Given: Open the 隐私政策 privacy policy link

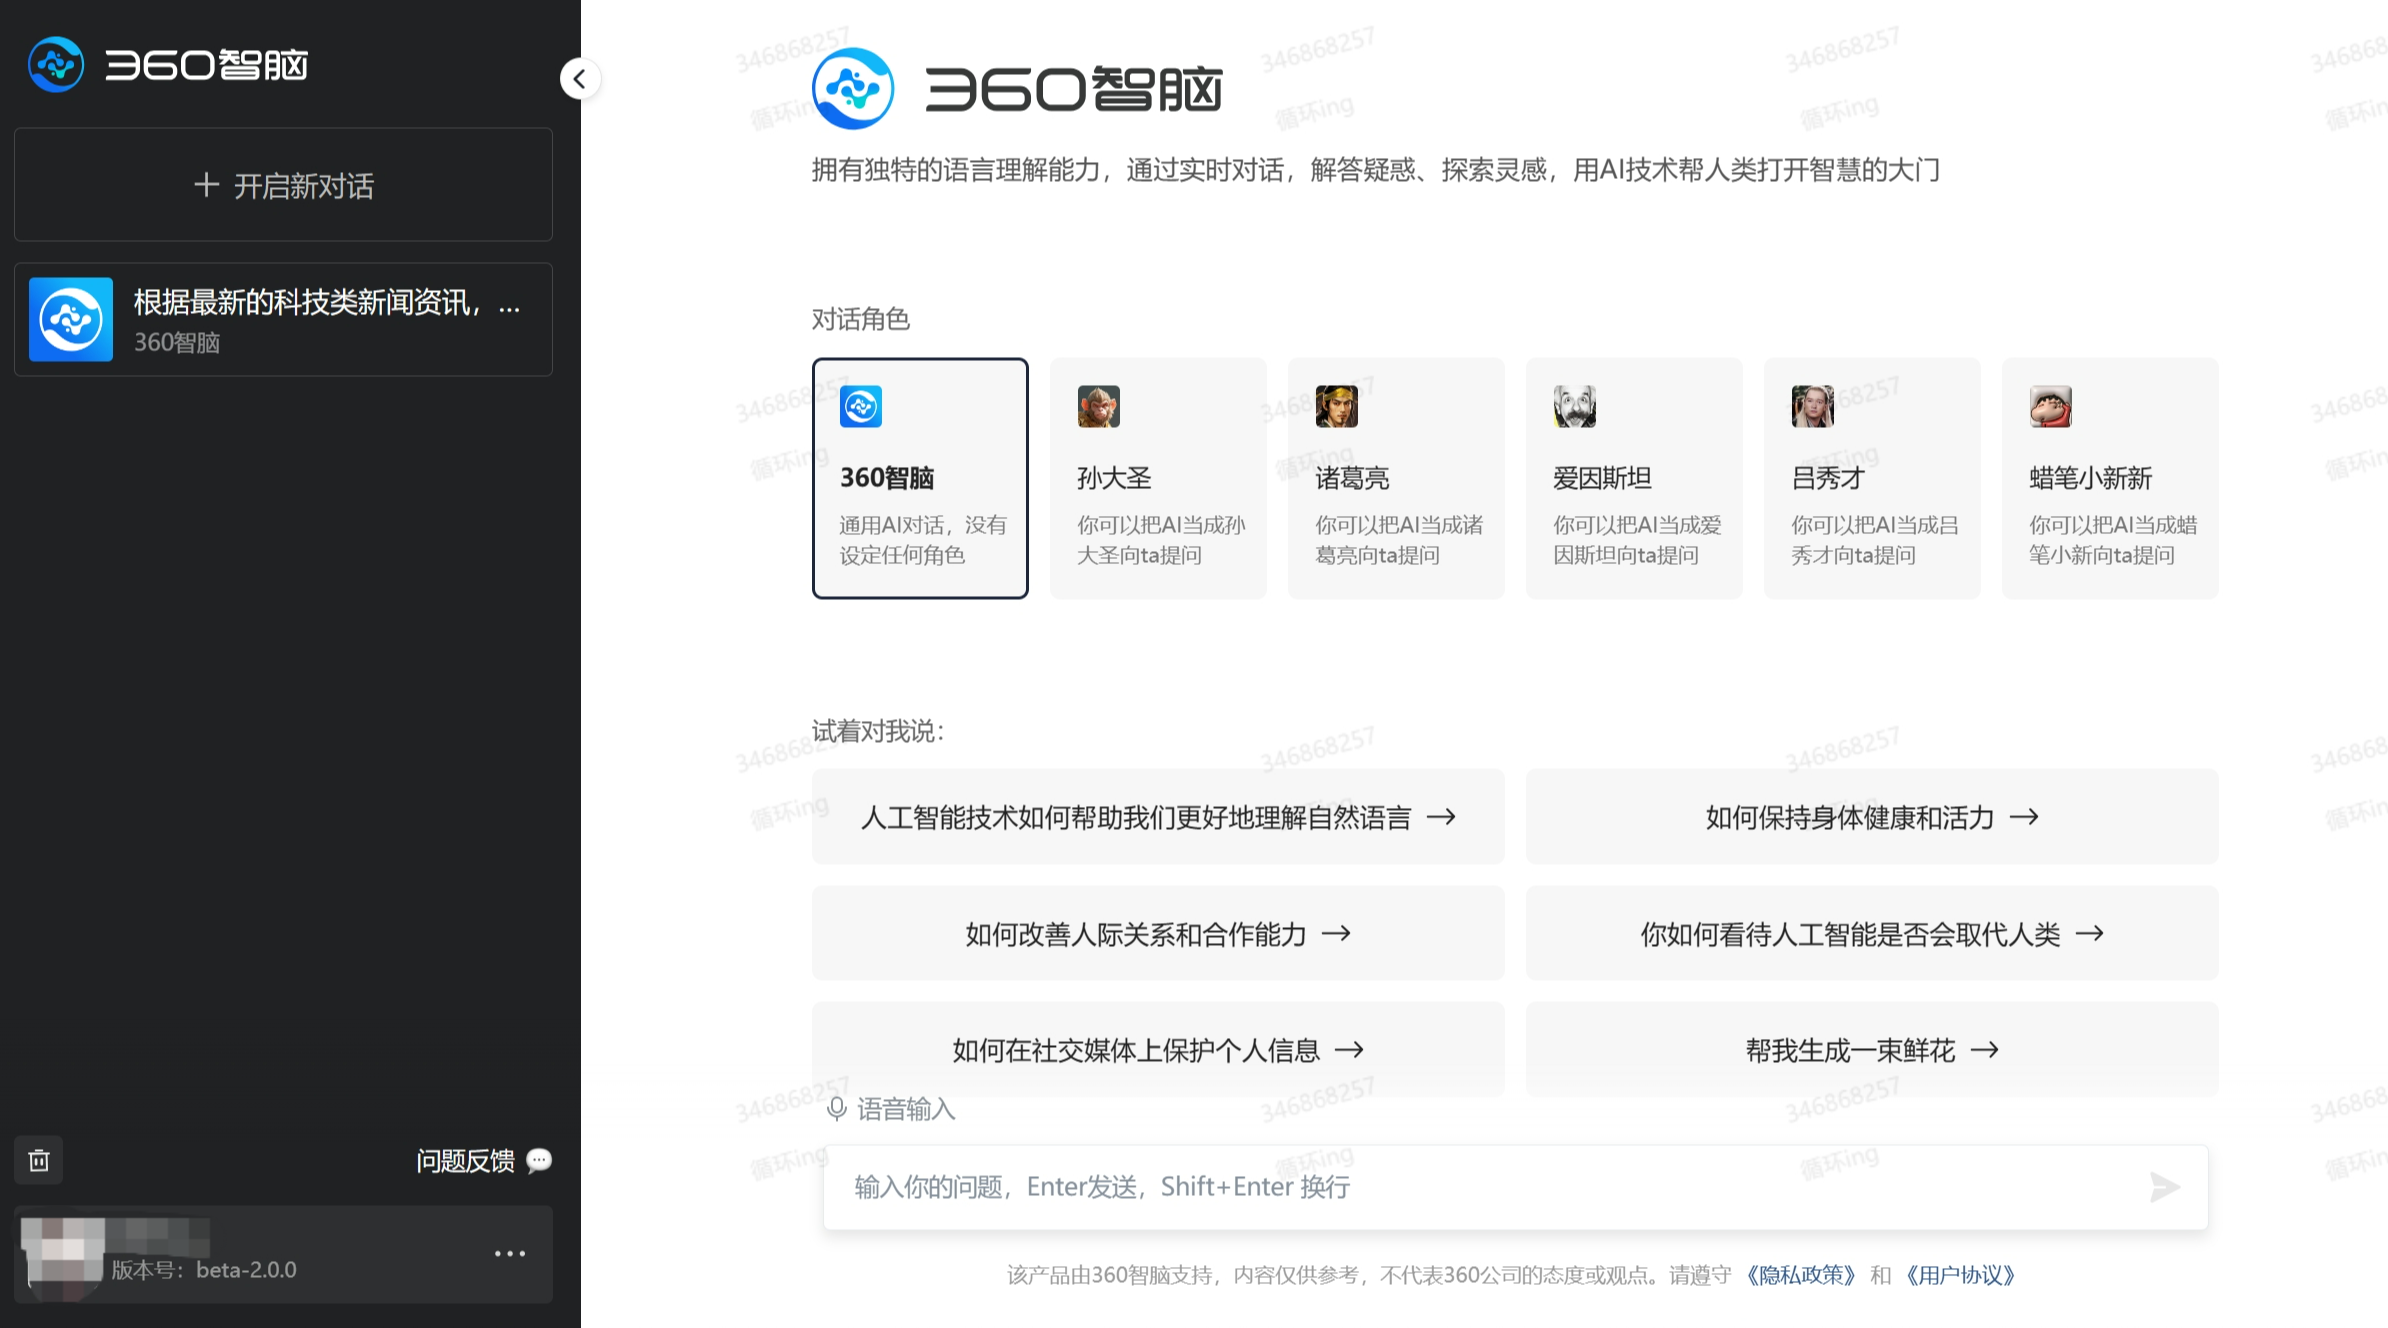Looking at the screenshot, I should pyautogui.click(x=1800, y=1275).
